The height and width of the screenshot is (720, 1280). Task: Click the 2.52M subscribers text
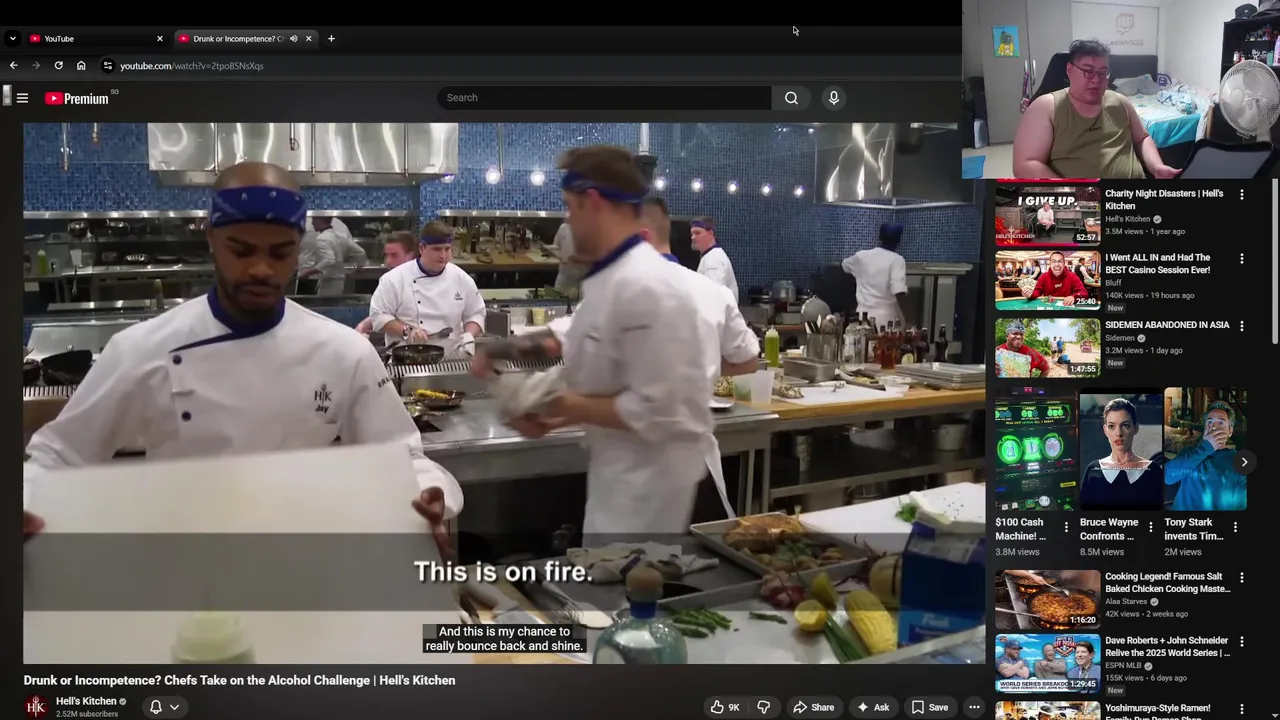click(x=87, y=714)
